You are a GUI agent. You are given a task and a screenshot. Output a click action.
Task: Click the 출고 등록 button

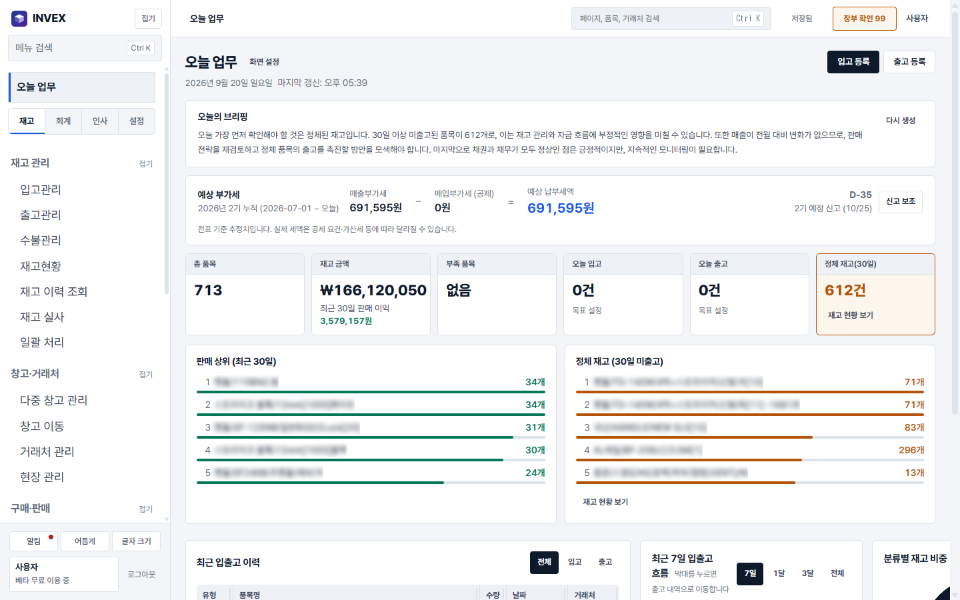(909, 62)
